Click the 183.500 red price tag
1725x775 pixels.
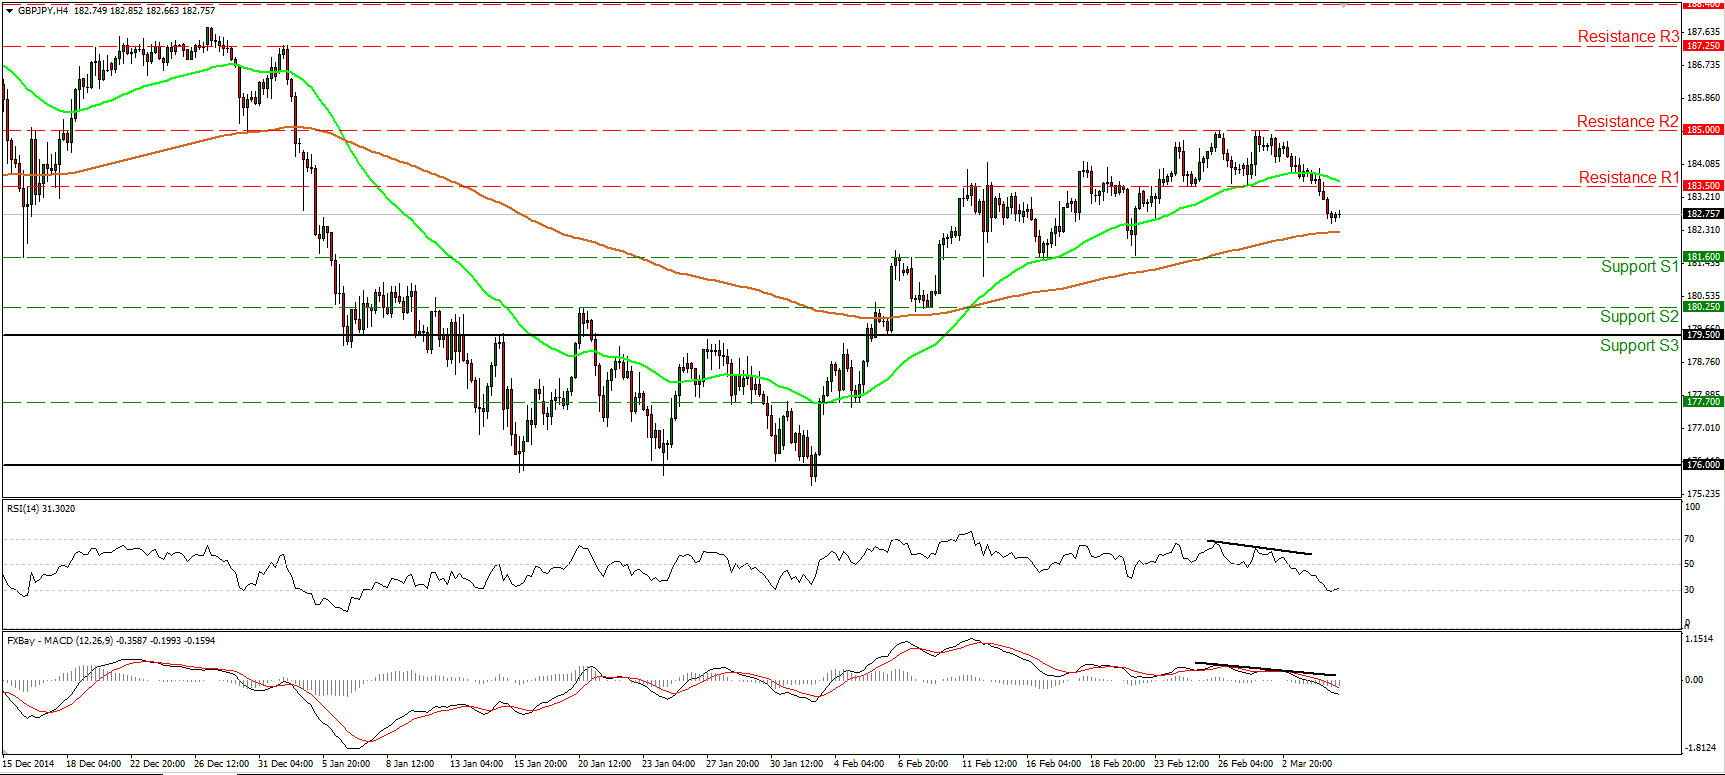(1703, 186)
